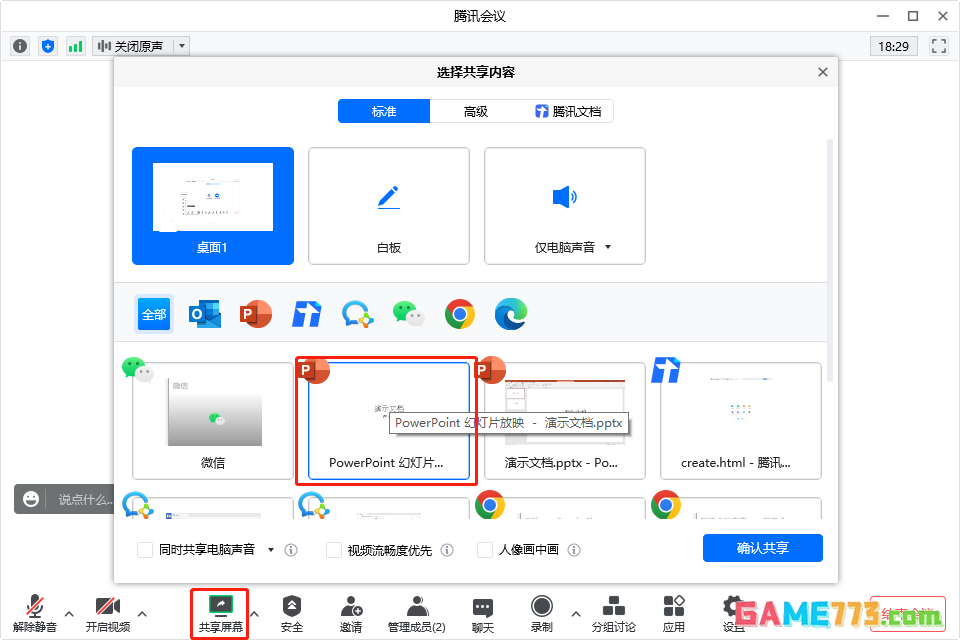
Task: Filter windows by WeChat app icon
Action: coord(408,314)
